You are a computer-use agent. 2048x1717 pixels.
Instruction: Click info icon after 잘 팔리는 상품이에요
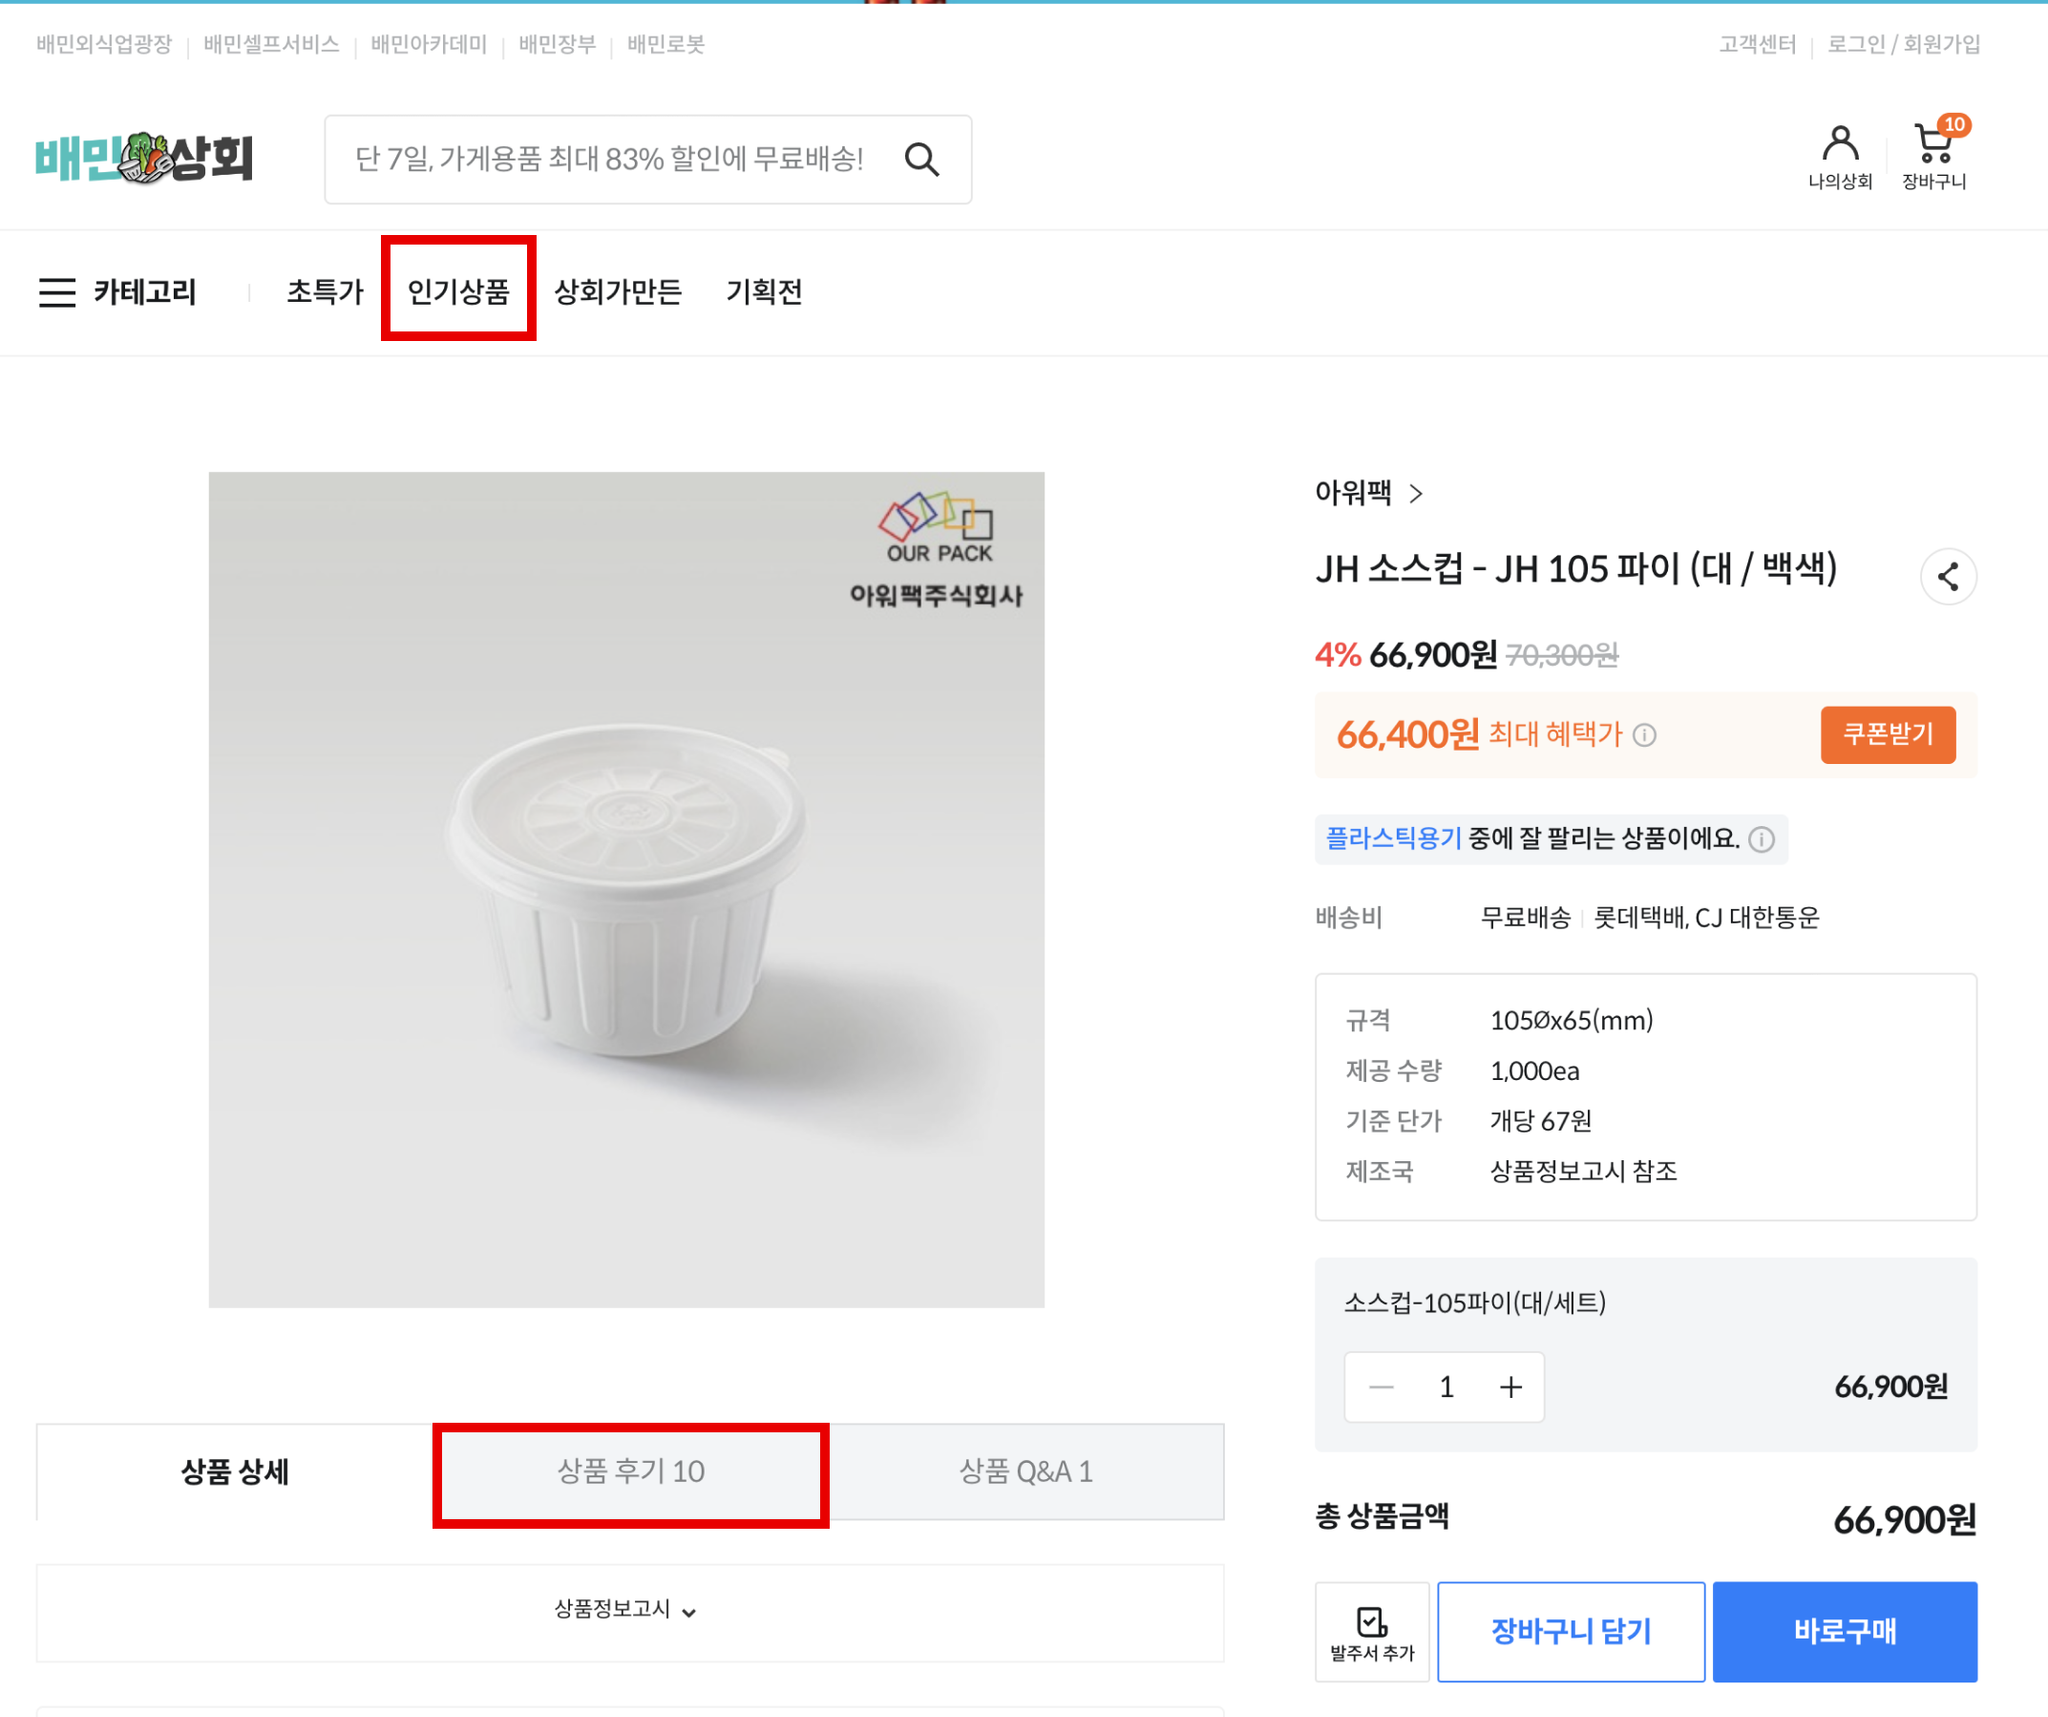(1762, 839)
